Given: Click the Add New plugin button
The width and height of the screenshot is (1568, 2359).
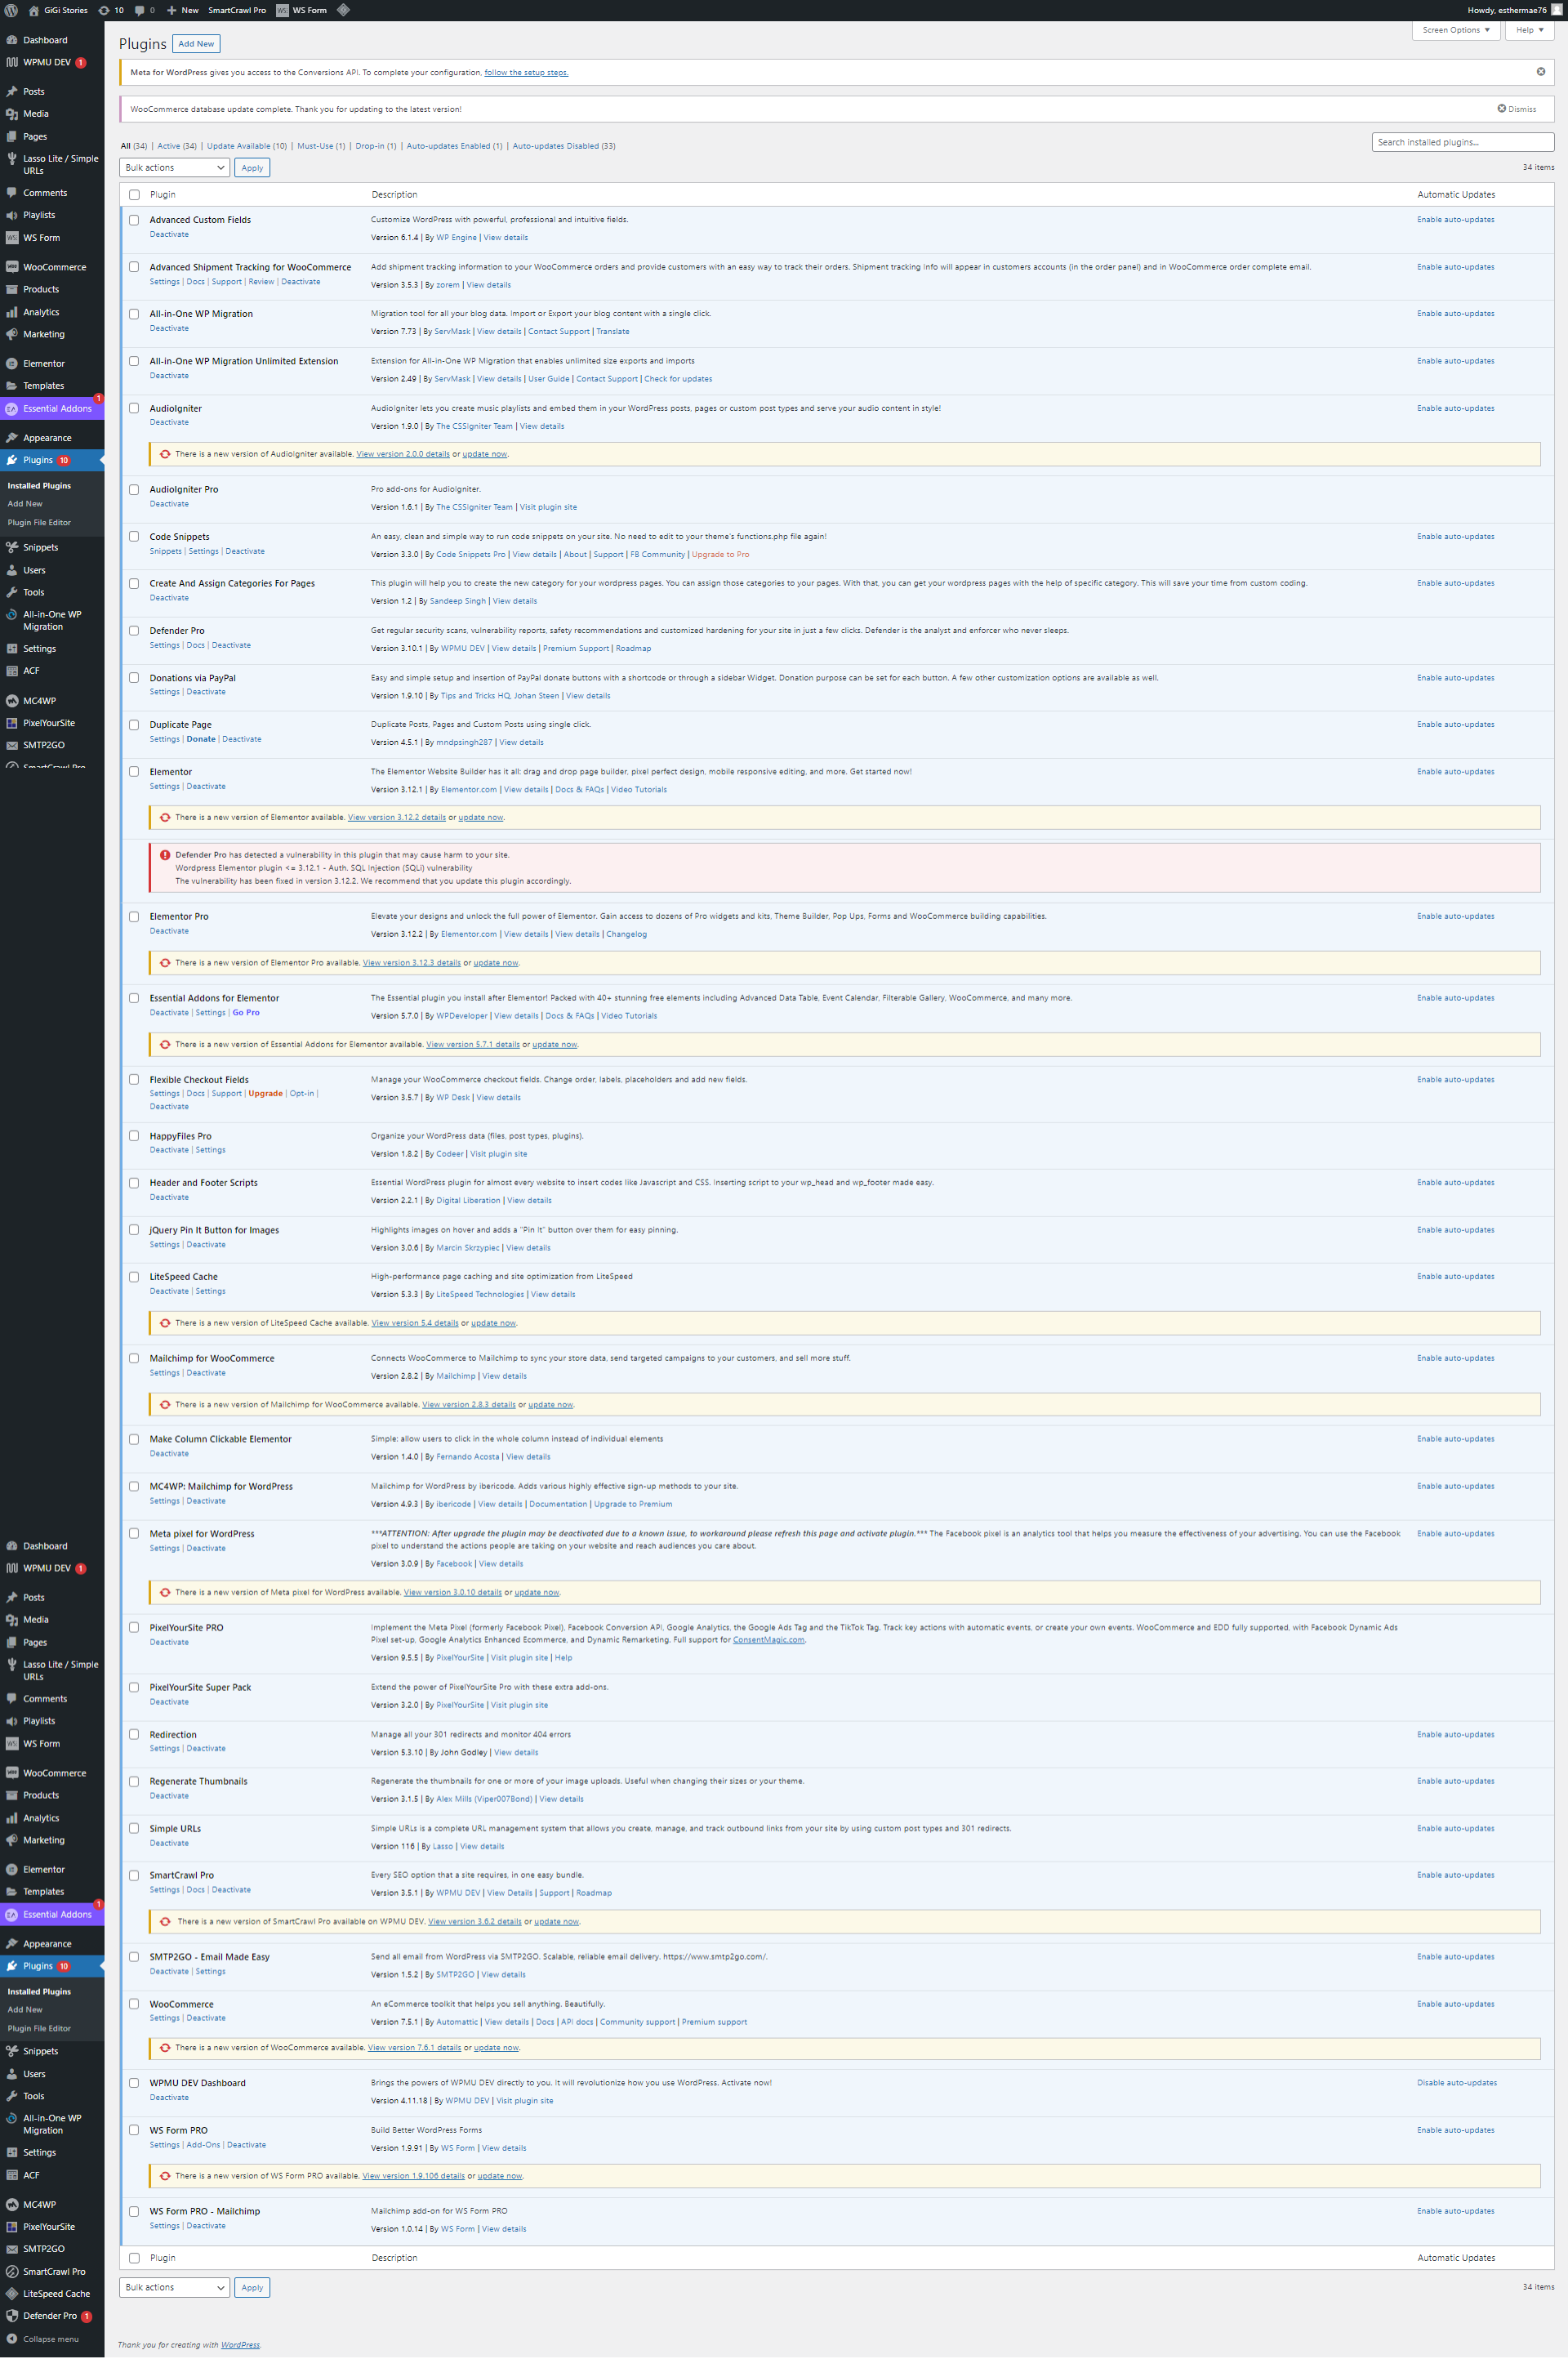Looking at the screenshot, I should [196, 44].
